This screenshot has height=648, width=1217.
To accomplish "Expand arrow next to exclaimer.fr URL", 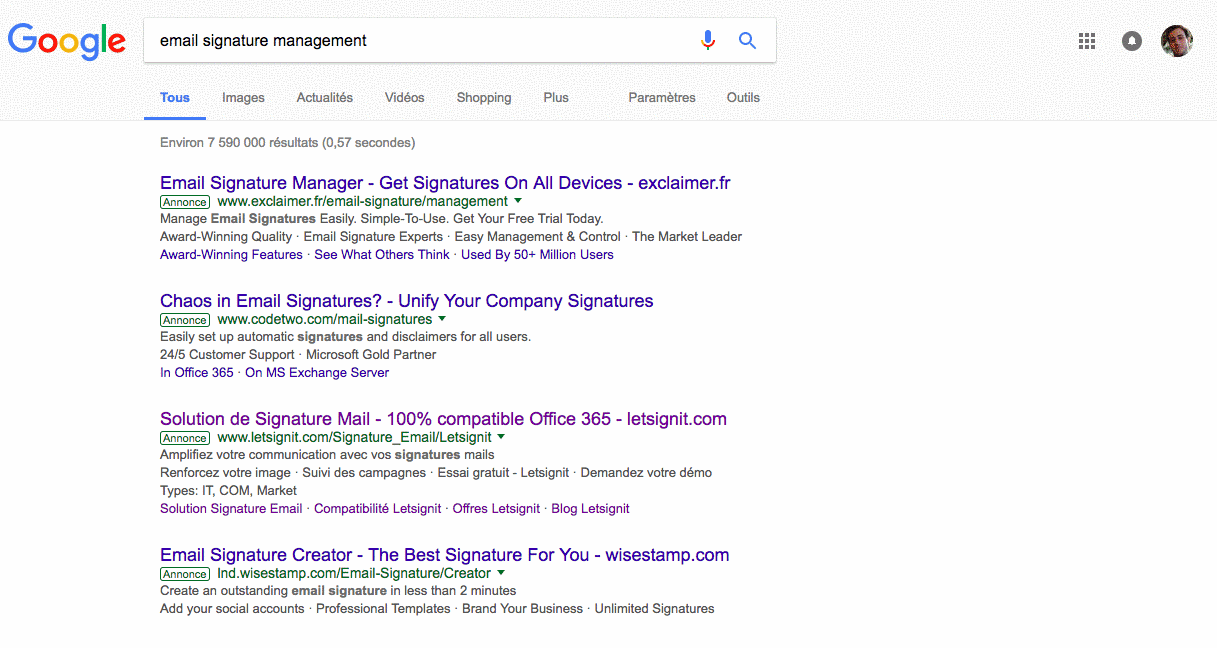I will [518, 201].
